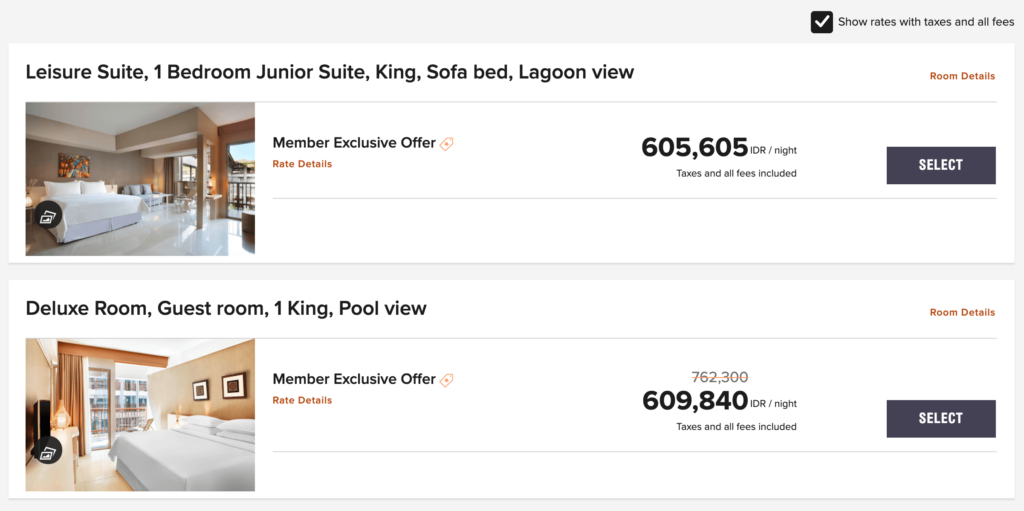The width and height of the screenshot is (1024, 511).
Task: View Rate Details for Leisure Suite offer
Action: point(302,164)
